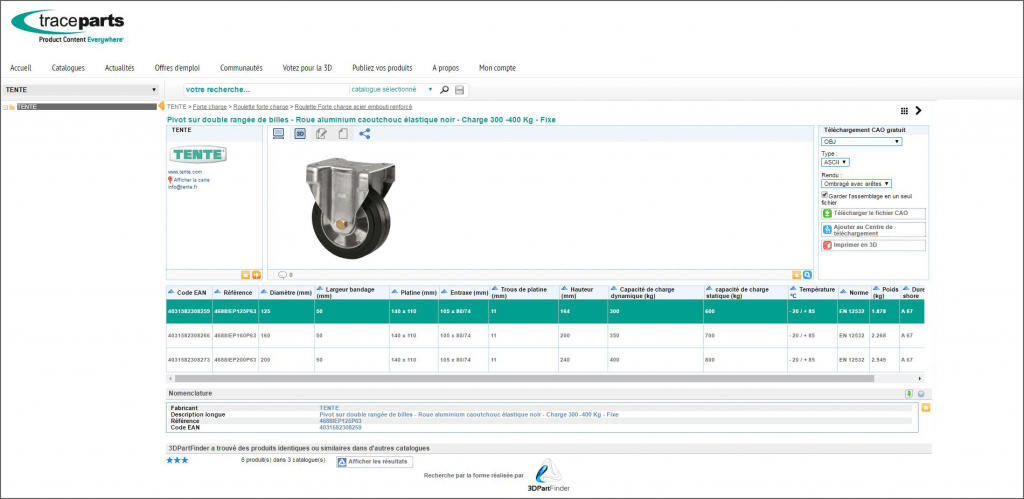Open the ASCII type dropdown
The image size is (1024, 499).
tap(835, 162)
